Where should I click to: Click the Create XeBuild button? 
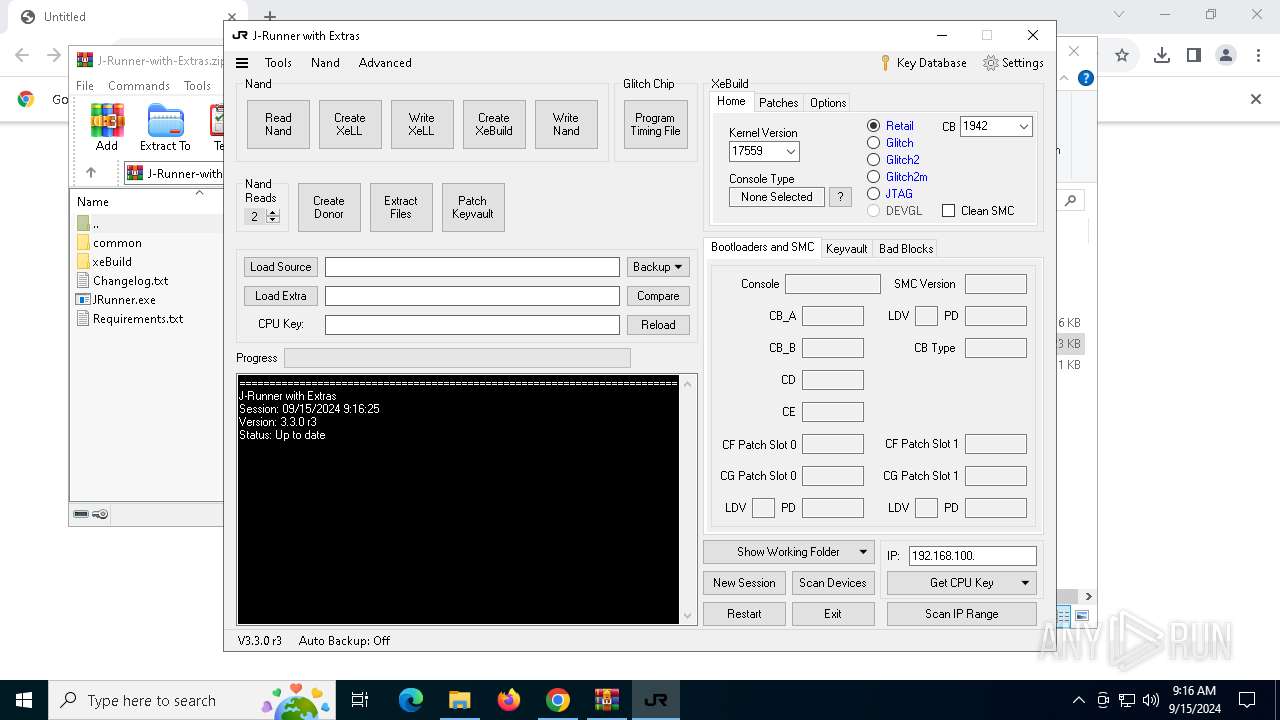pos(494,125)
